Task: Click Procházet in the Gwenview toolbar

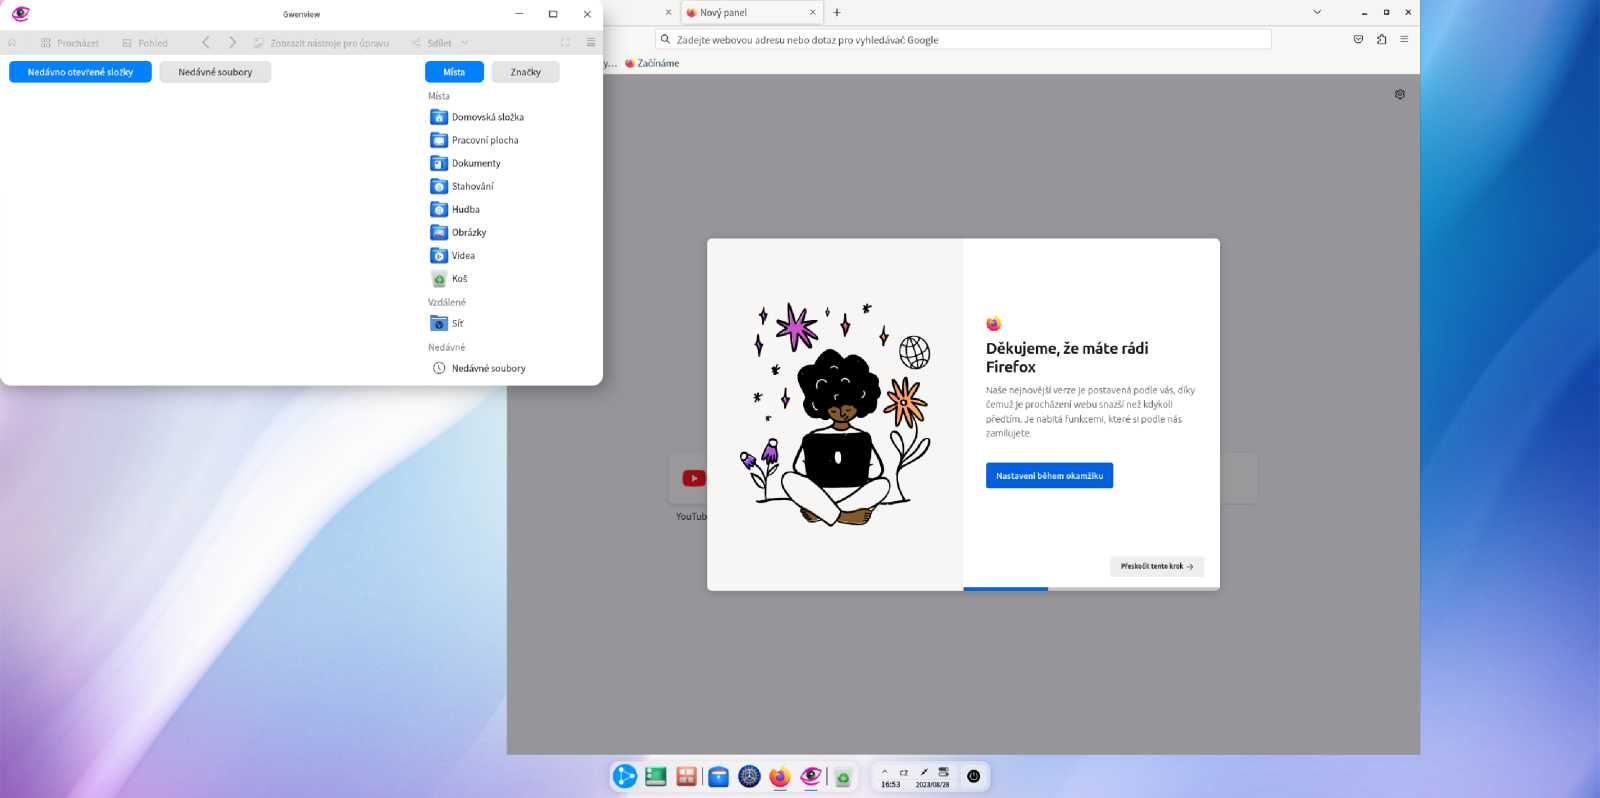Action: click(x=70, y=43)
